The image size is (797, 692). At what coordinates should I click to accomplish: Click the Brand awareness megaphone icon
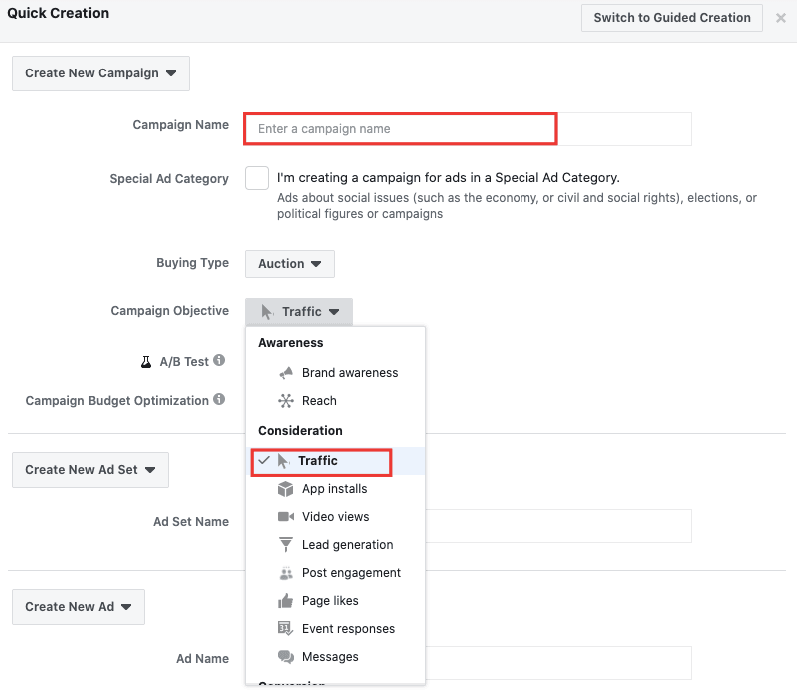286,373
